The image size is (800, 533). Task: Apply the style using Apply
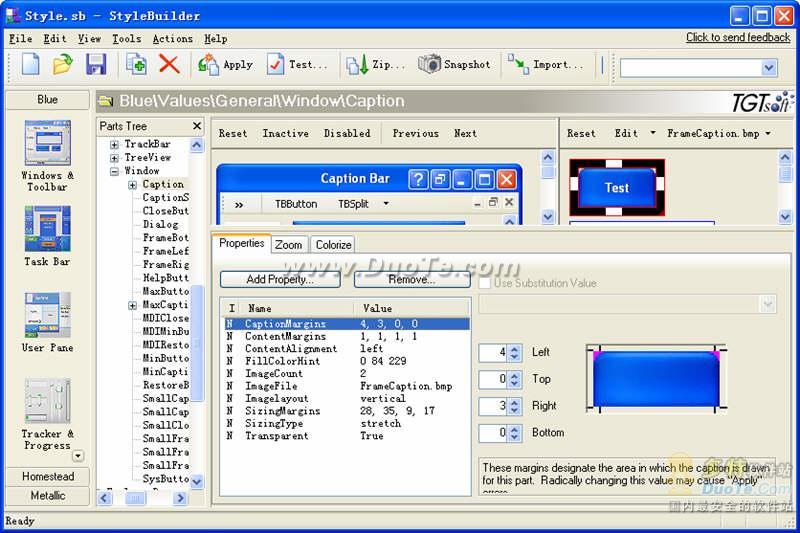(x=226, y=65)
